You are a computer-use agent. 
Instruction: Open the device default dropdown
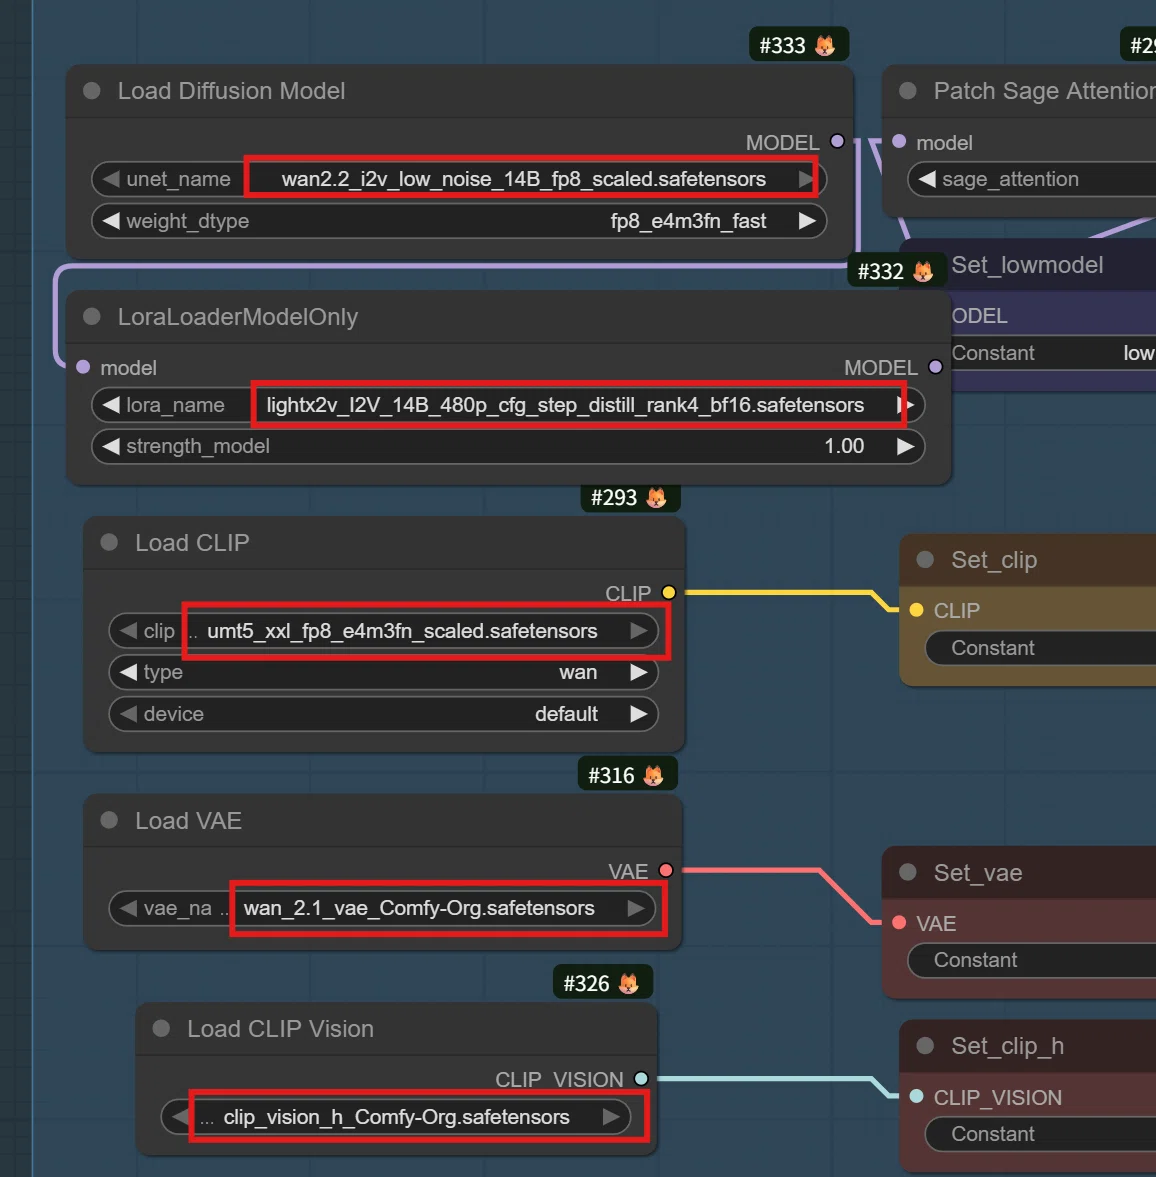(384, 714)
